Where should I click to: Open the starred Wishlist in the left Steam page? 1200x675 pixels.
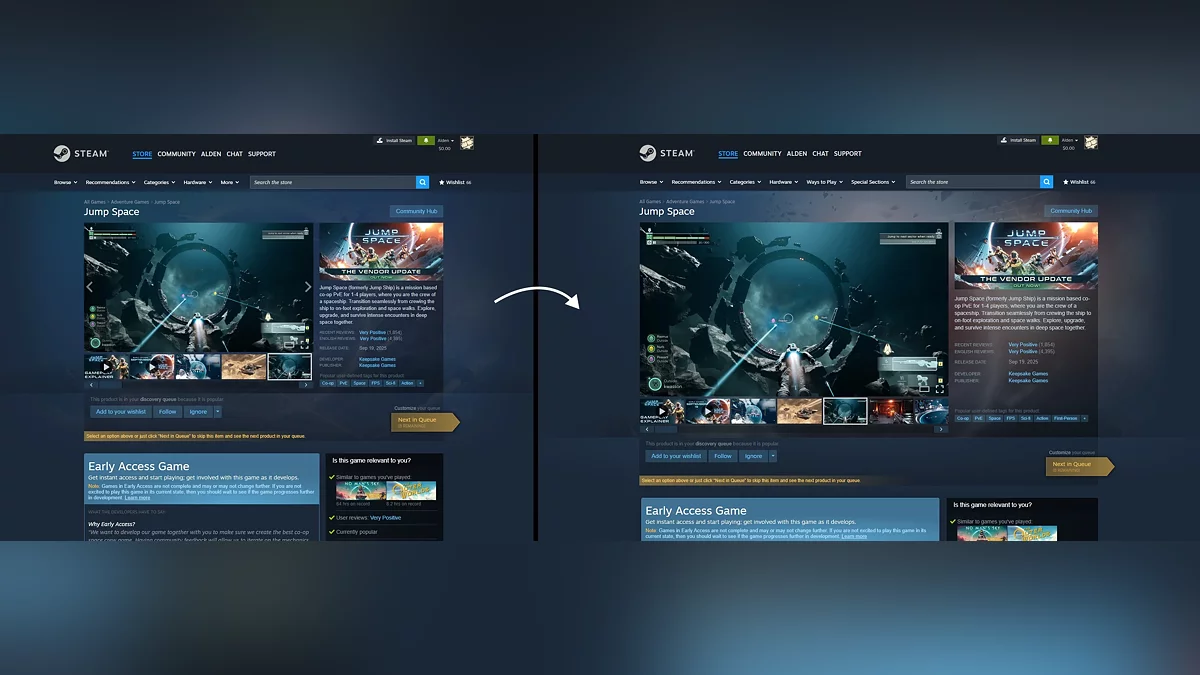(455, 182)
